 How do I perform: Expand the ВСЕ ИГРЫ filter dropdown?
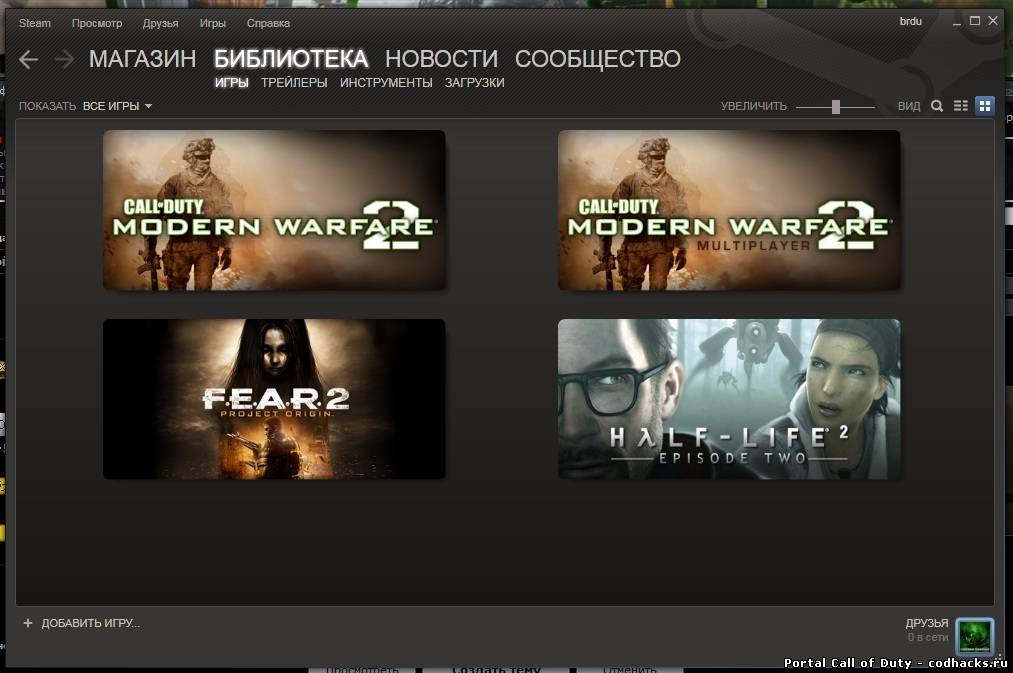117,106
